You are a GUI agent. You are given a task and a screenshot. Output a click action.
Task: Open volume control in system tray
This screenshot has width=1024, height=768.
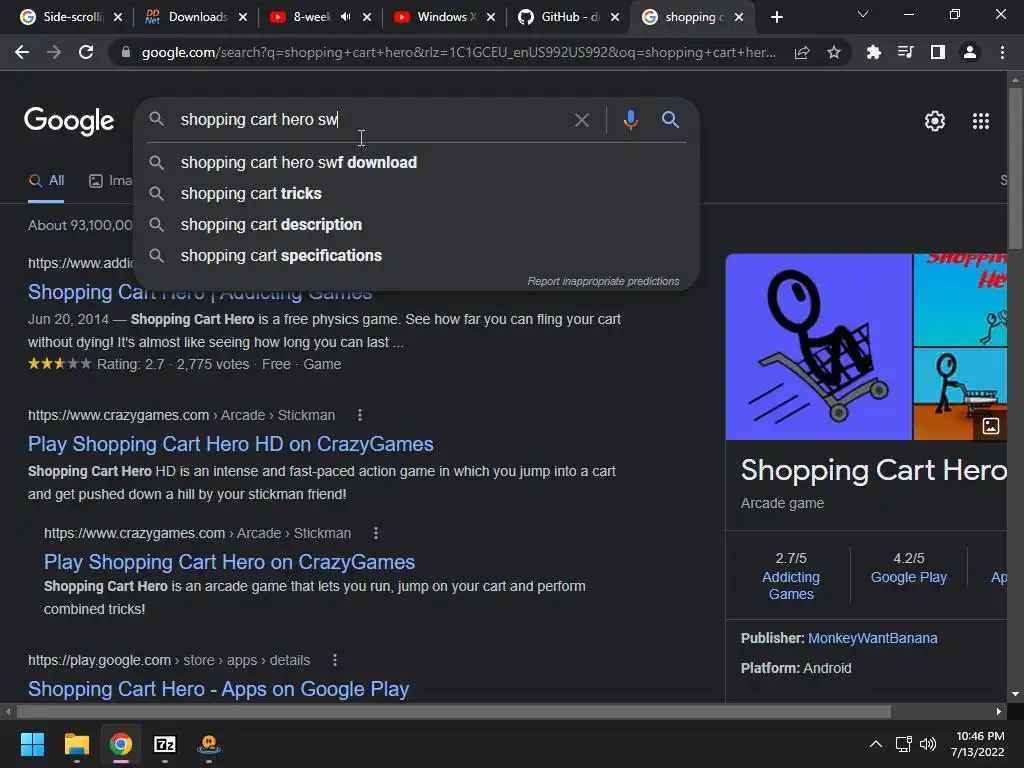click(927, 744)
